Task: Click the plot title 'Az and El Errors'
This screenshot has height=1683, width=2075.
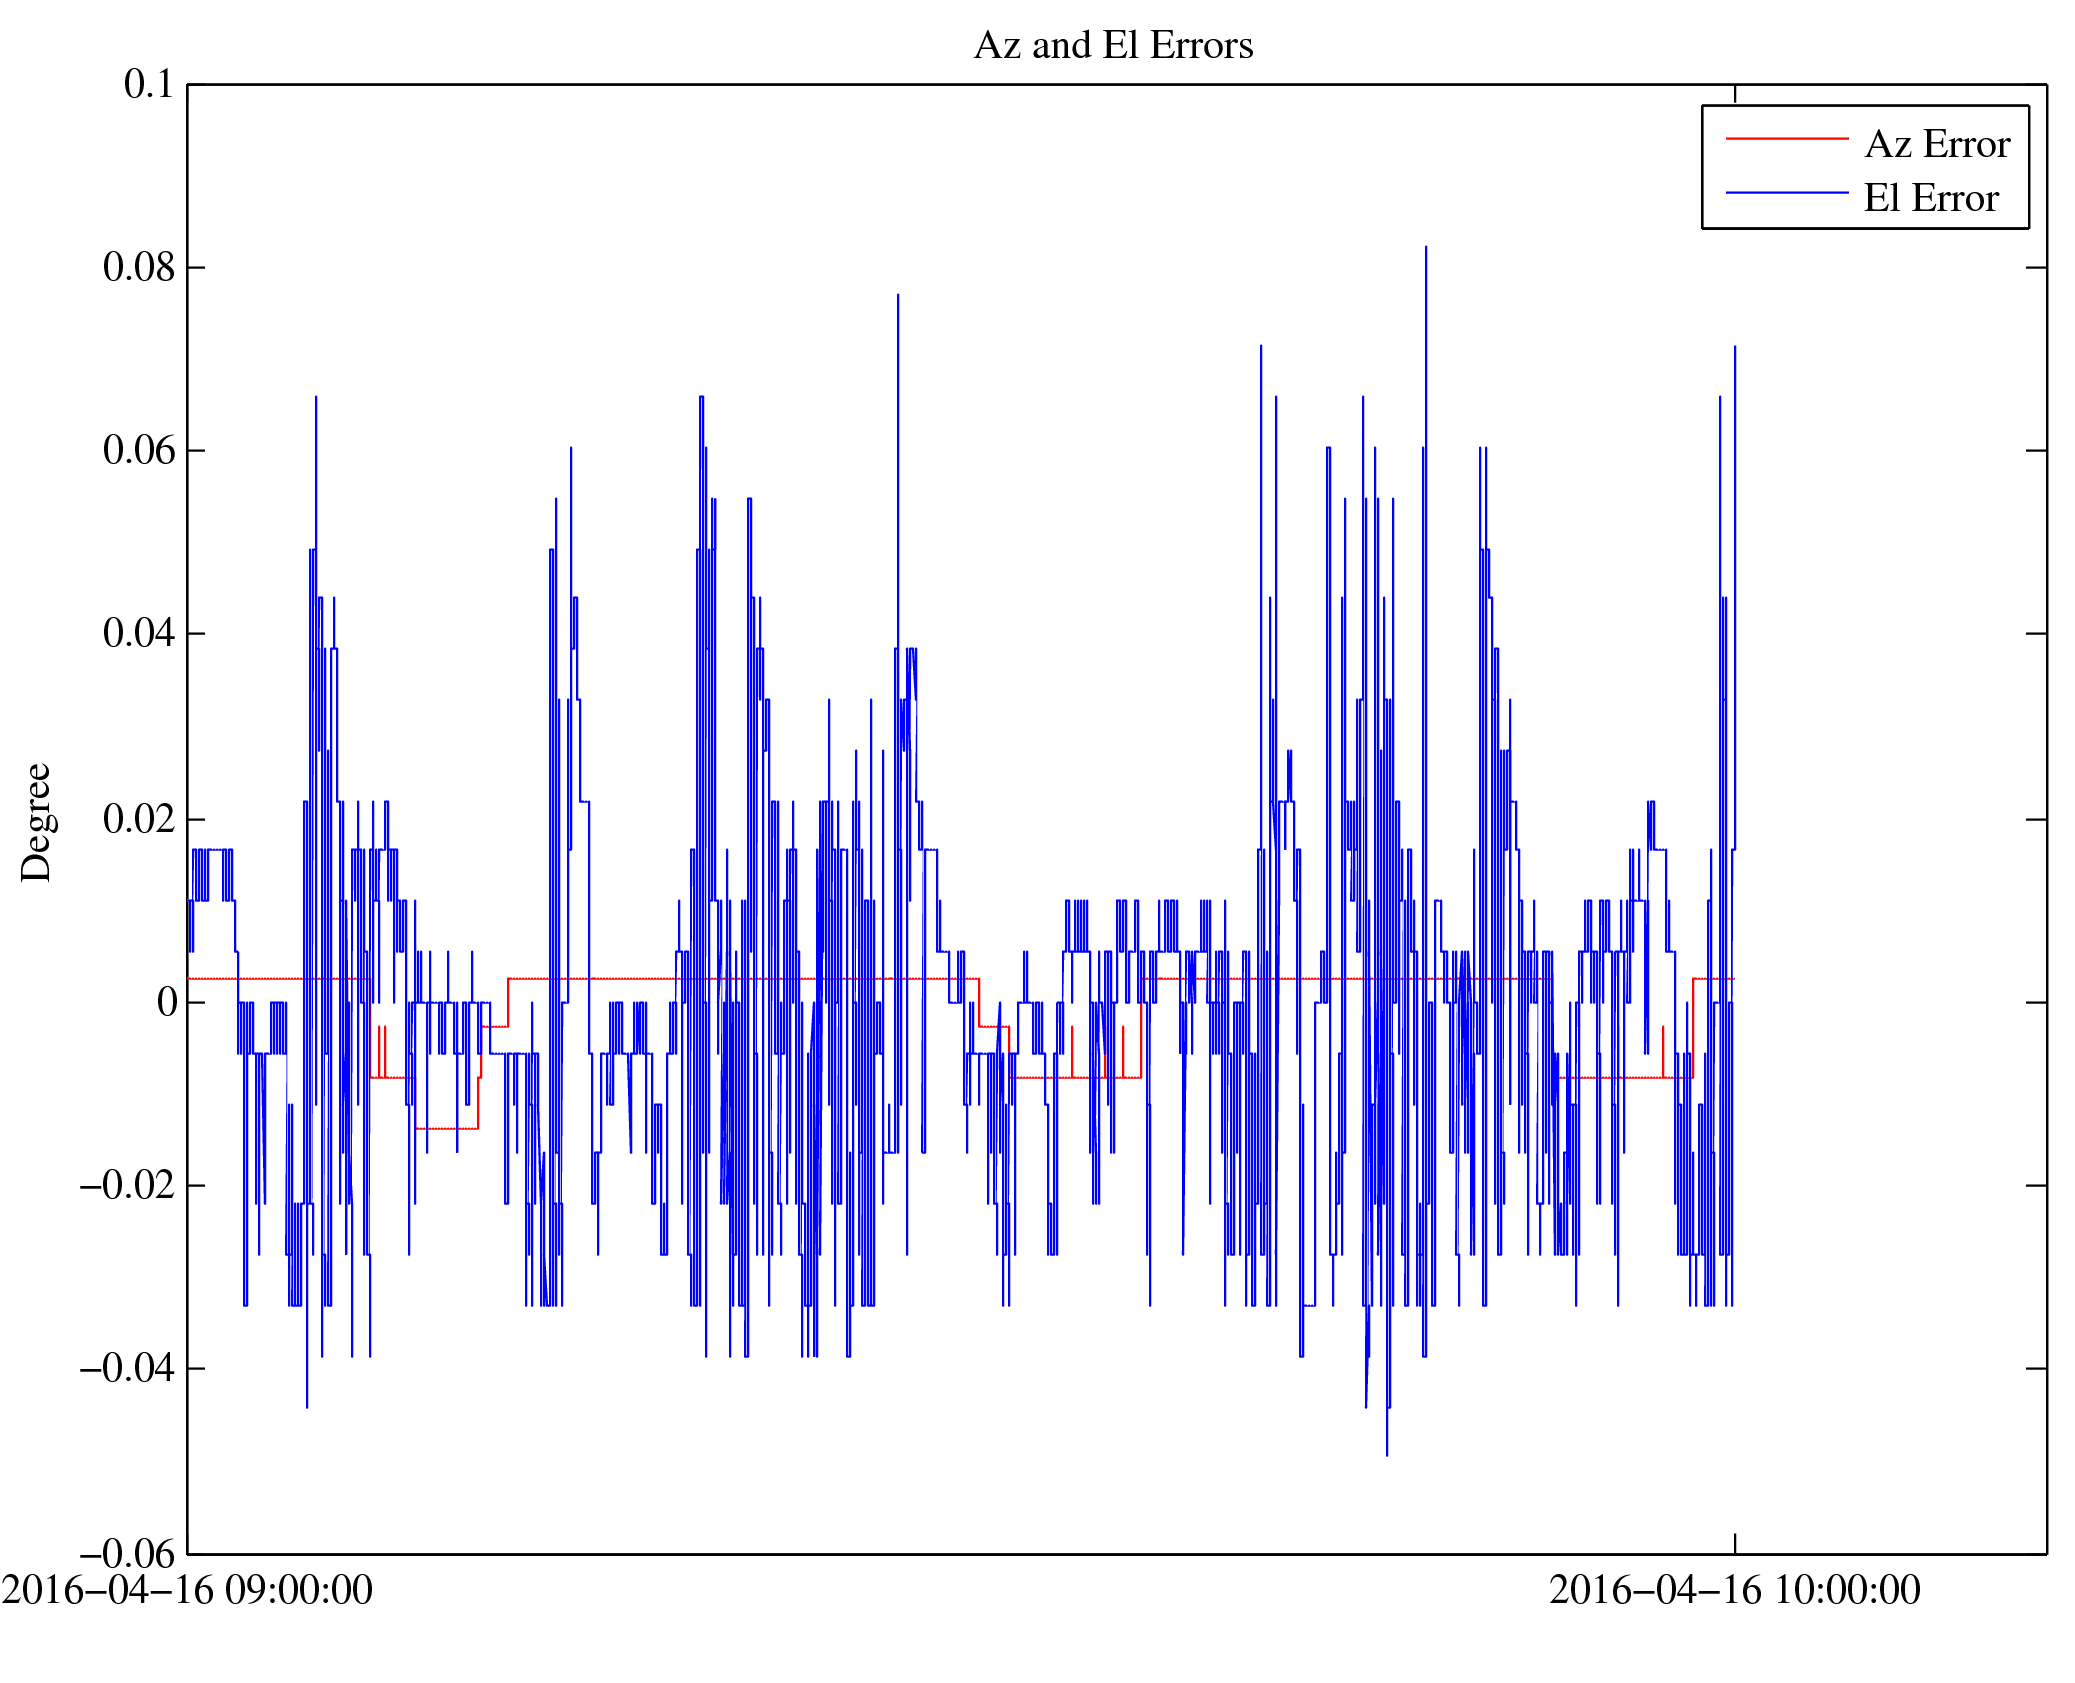Action: 1112,46
